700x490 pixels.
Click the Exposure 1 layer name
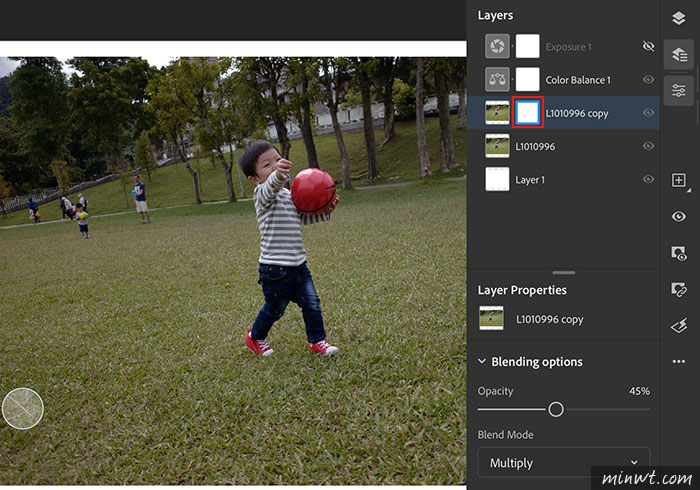pyautogui.click(x=568, y=47)
